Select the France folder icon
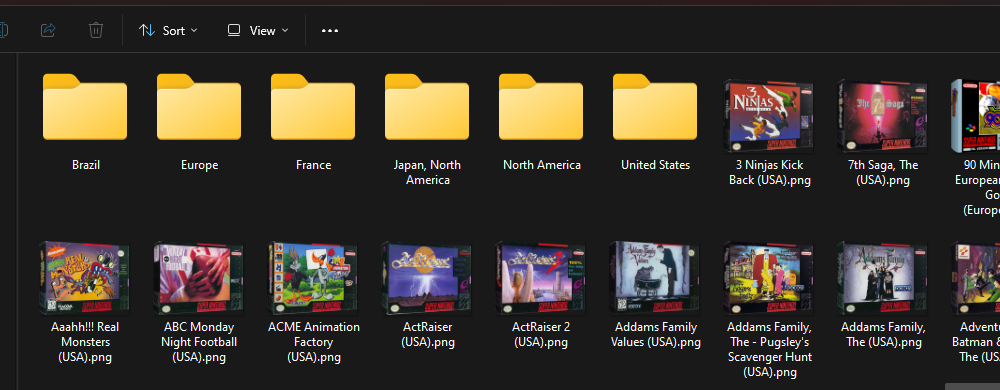Viewport: 1000px width, 390px height. 313,107
